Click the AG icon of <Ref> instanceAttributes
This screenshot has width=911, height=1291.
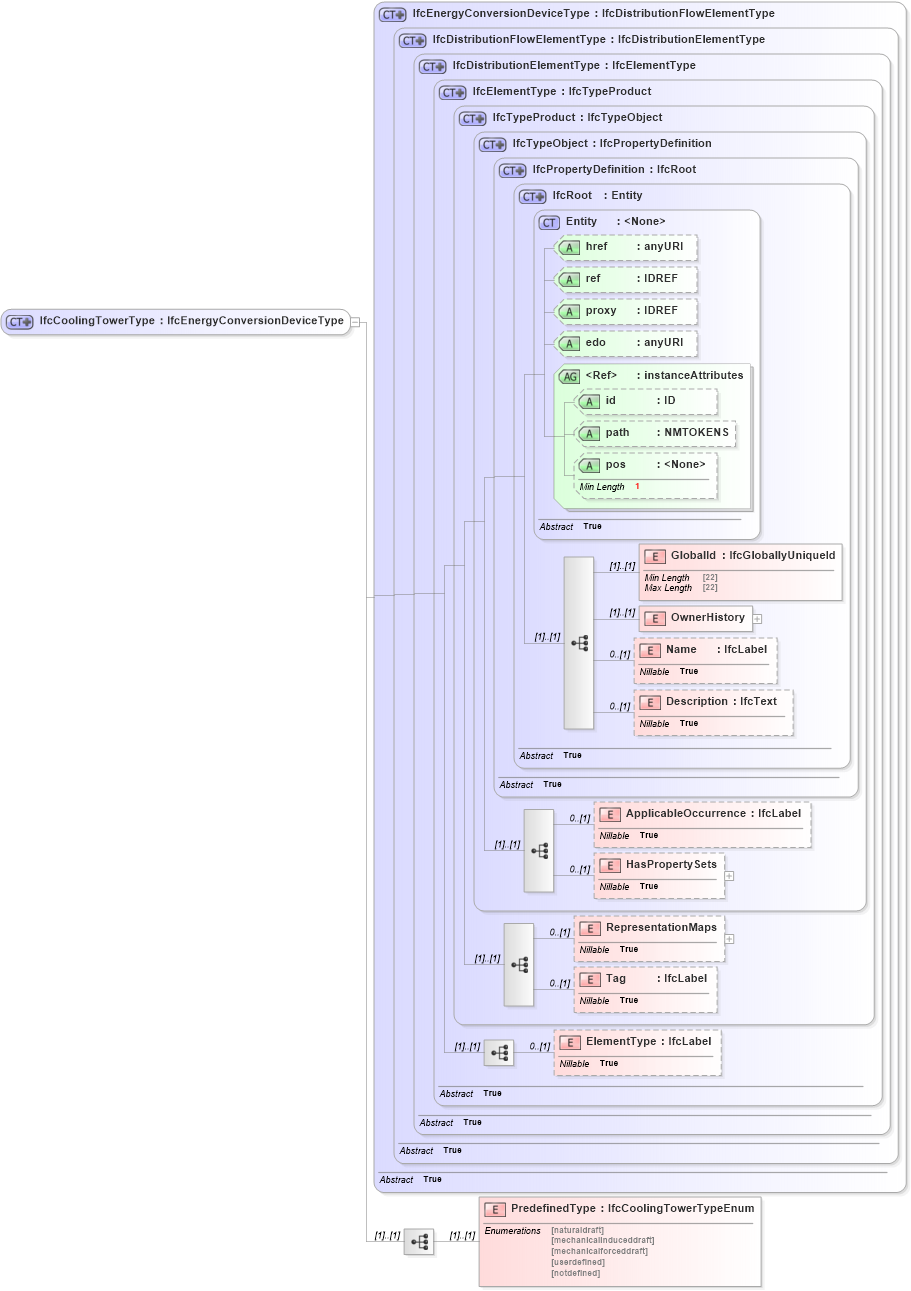coord(570,376)
